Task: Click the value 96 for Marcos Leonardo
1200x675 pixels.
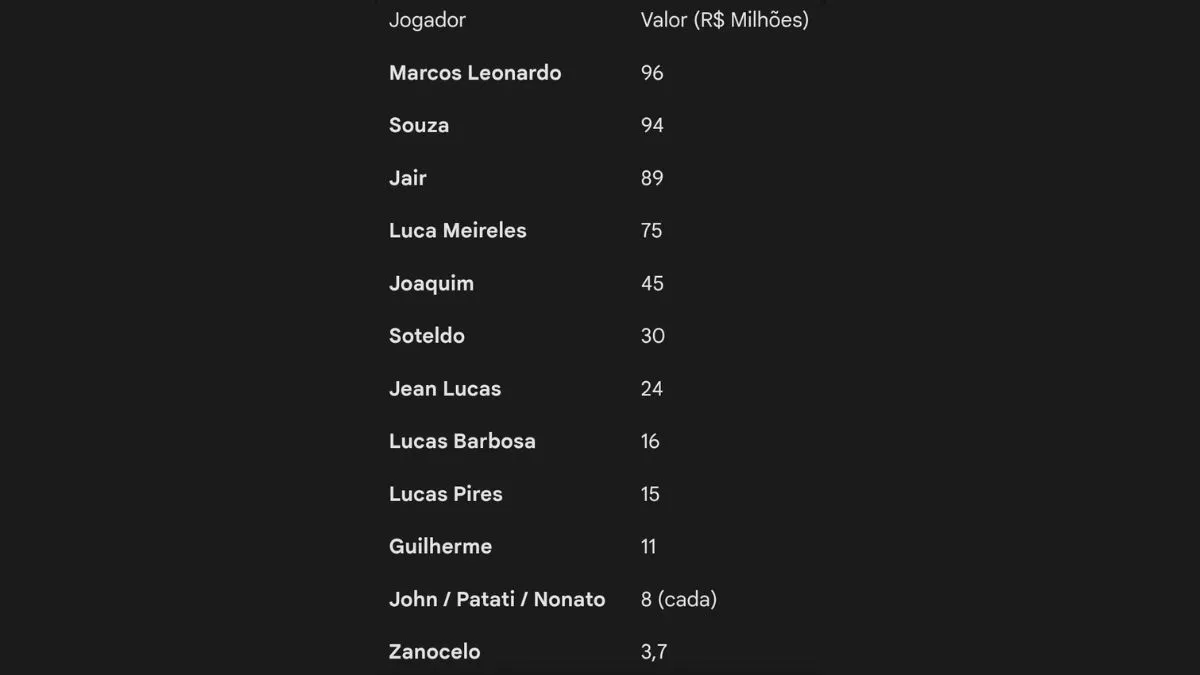Action: 652,73
